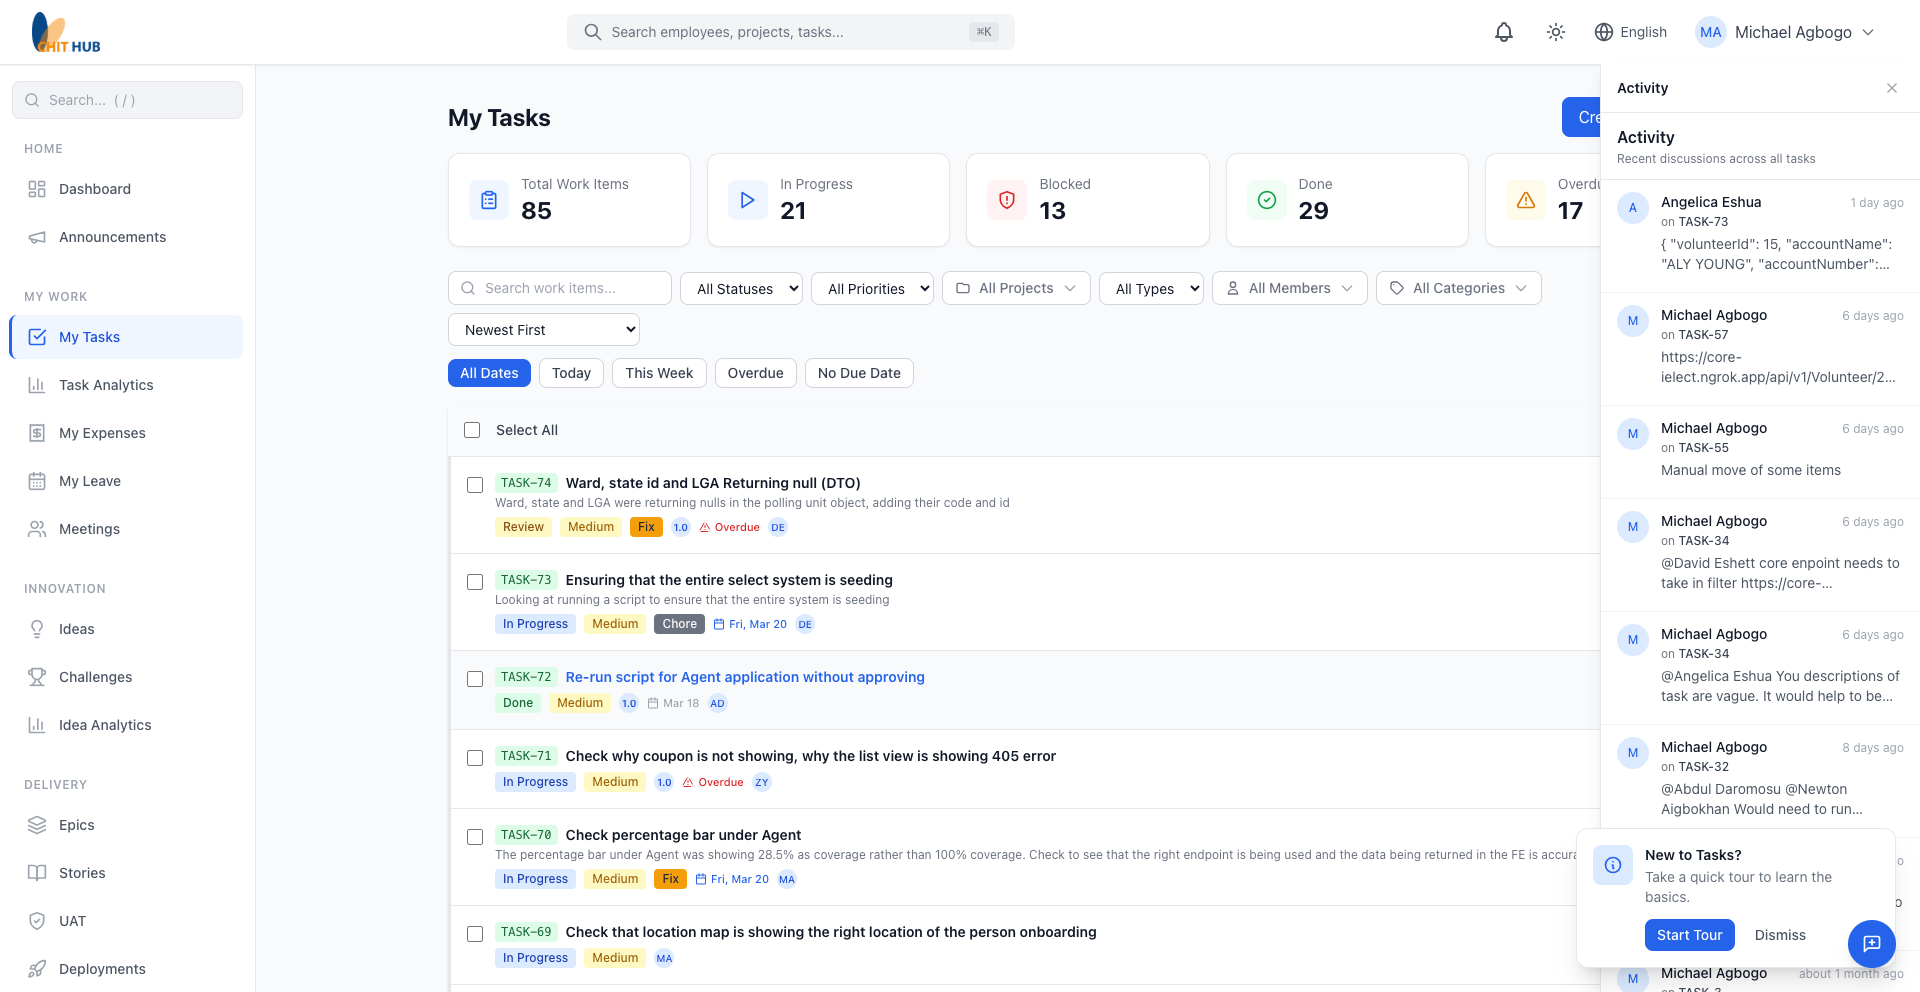
Task: Toggle the theme with the sun icon
Action: pyautogui.click(x=1555, y=32)
